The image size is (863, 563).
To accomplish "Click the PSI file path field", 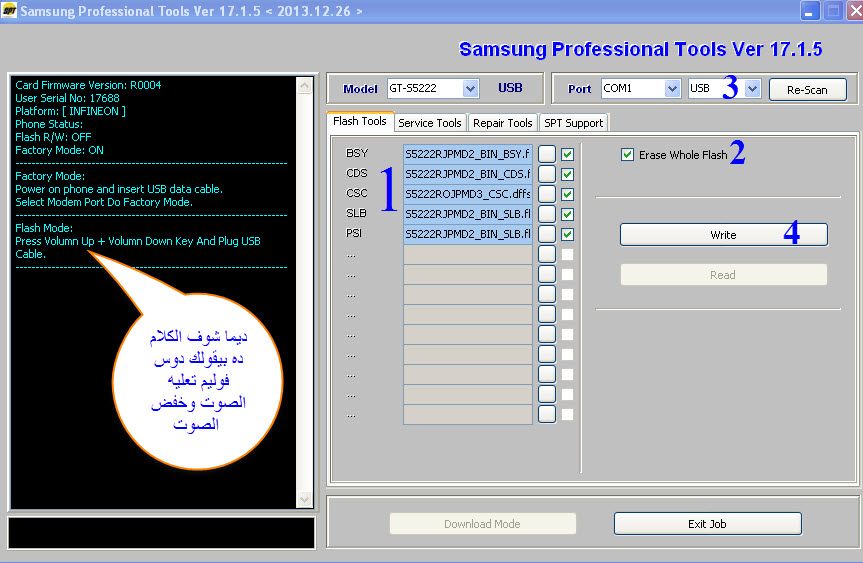I will (468, 234).
